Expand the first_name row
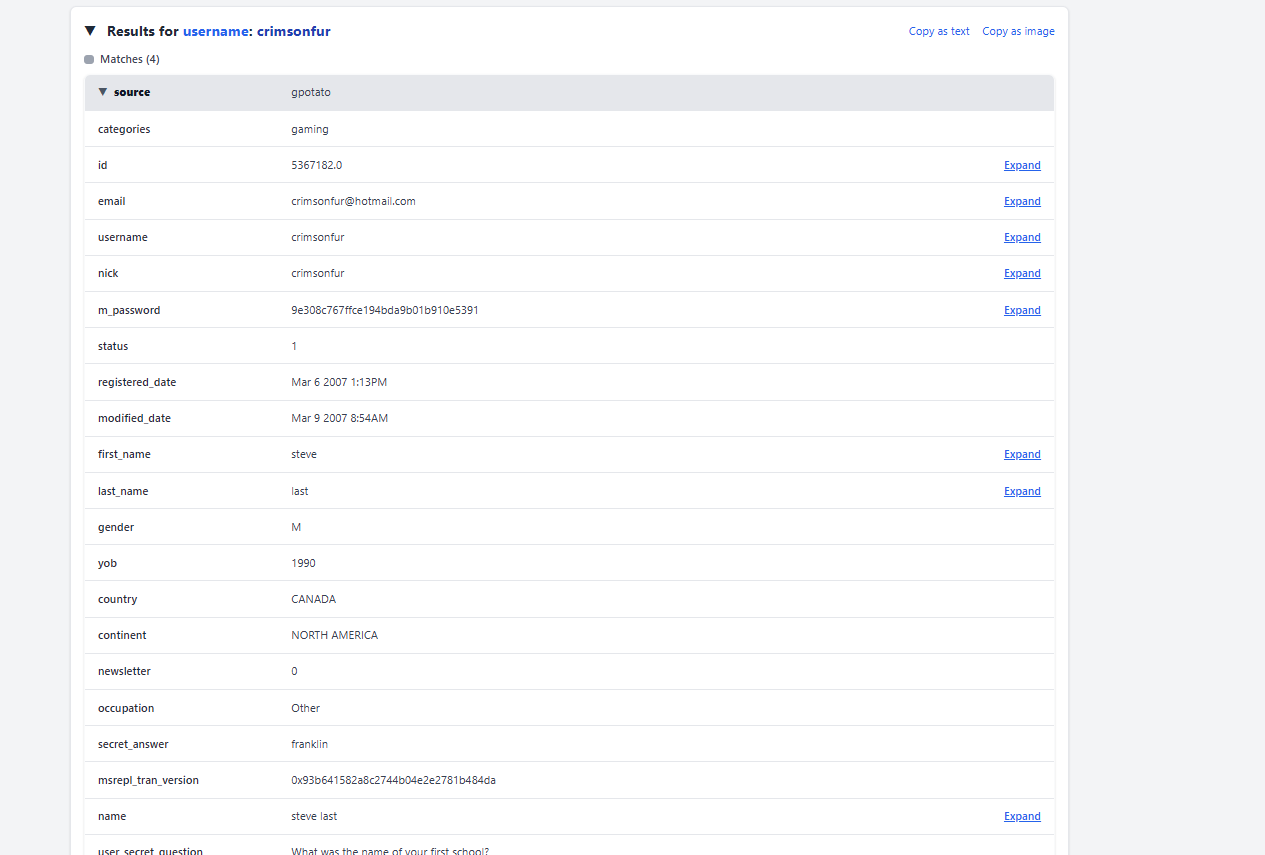This screenshot has width=1265, height=855. click(1022, 454)
